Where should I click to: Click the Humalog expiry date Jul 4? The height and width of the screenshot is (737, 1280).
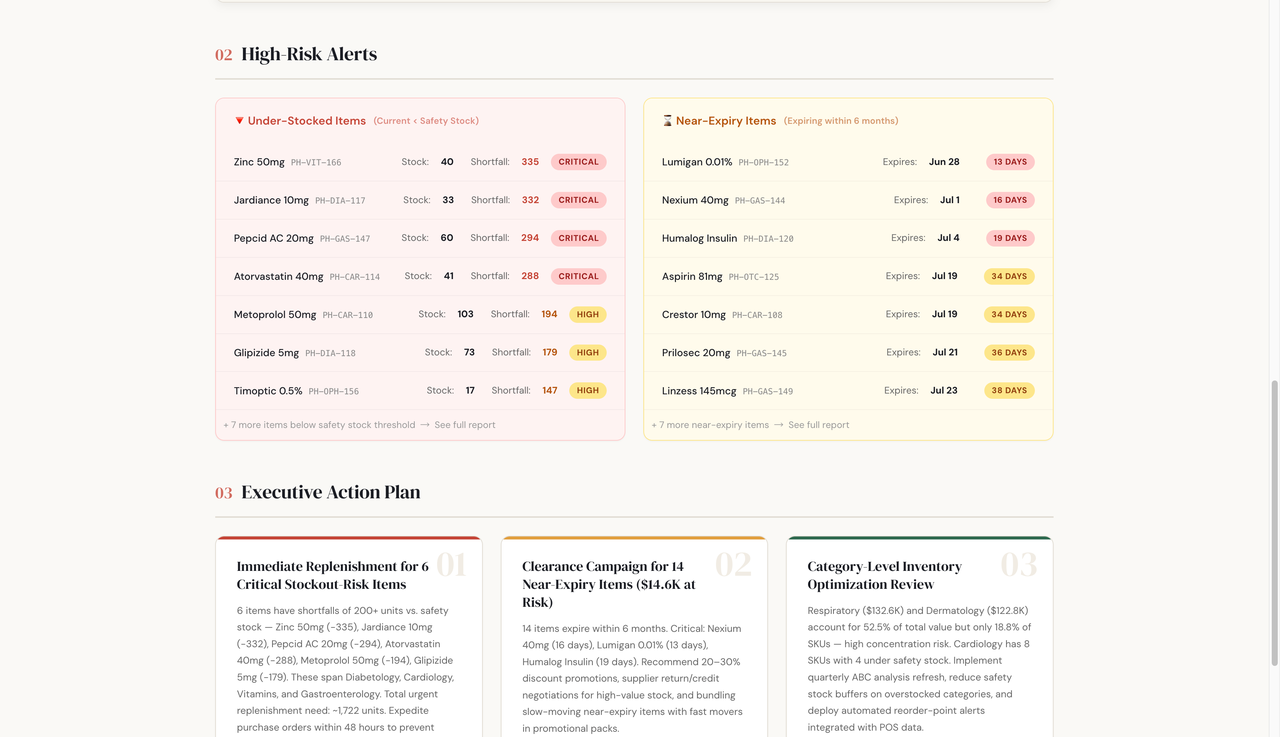tap(948, 238)
